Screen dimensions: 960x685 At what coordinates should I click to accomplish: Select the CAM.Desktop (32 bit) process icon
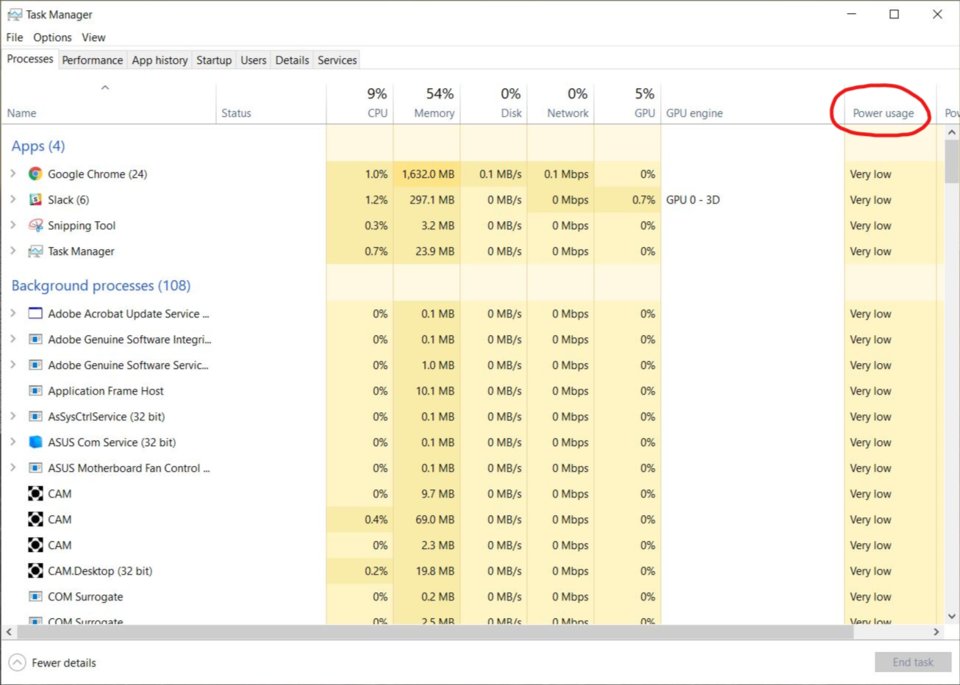[x=36, y=571]
